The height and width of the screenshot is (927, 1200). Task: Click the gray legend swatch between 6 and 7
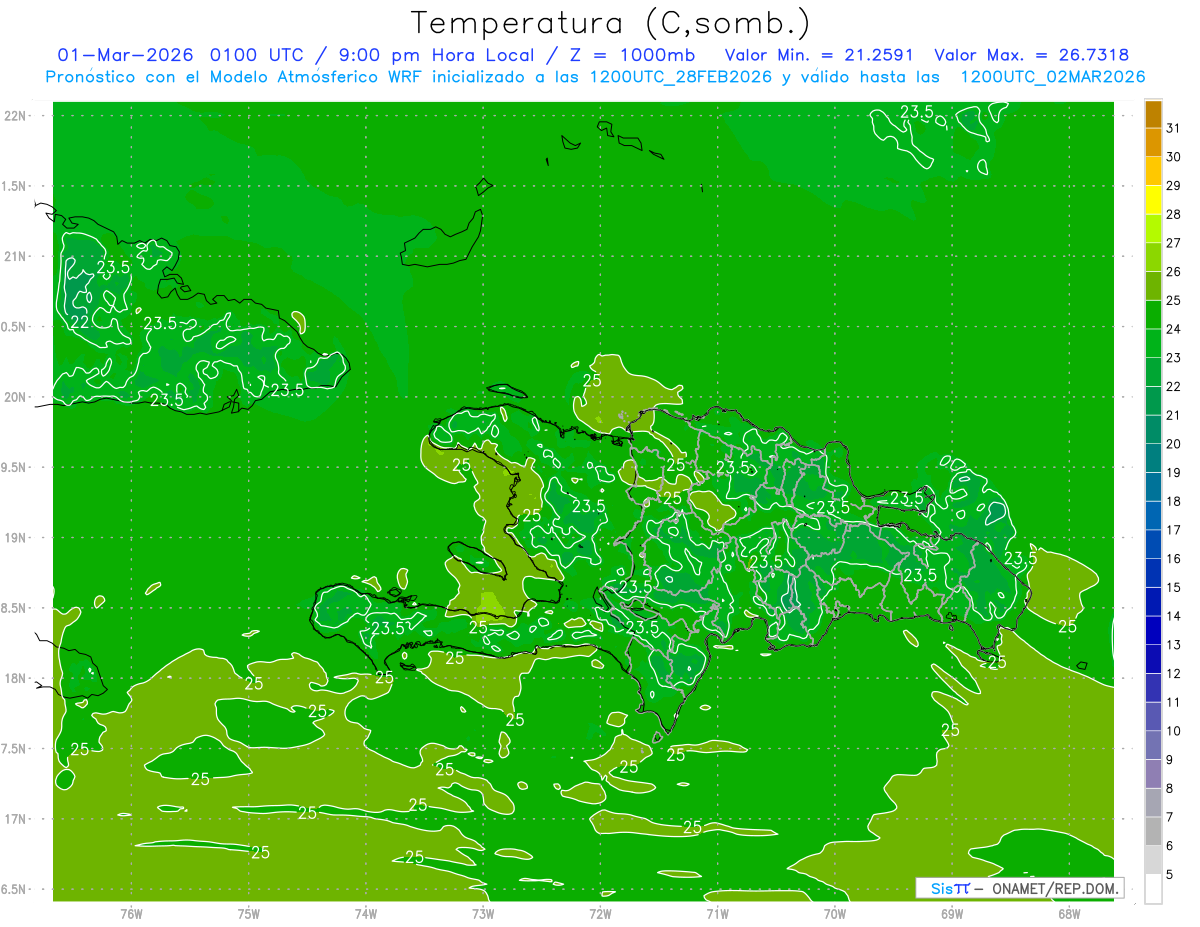1153,832
